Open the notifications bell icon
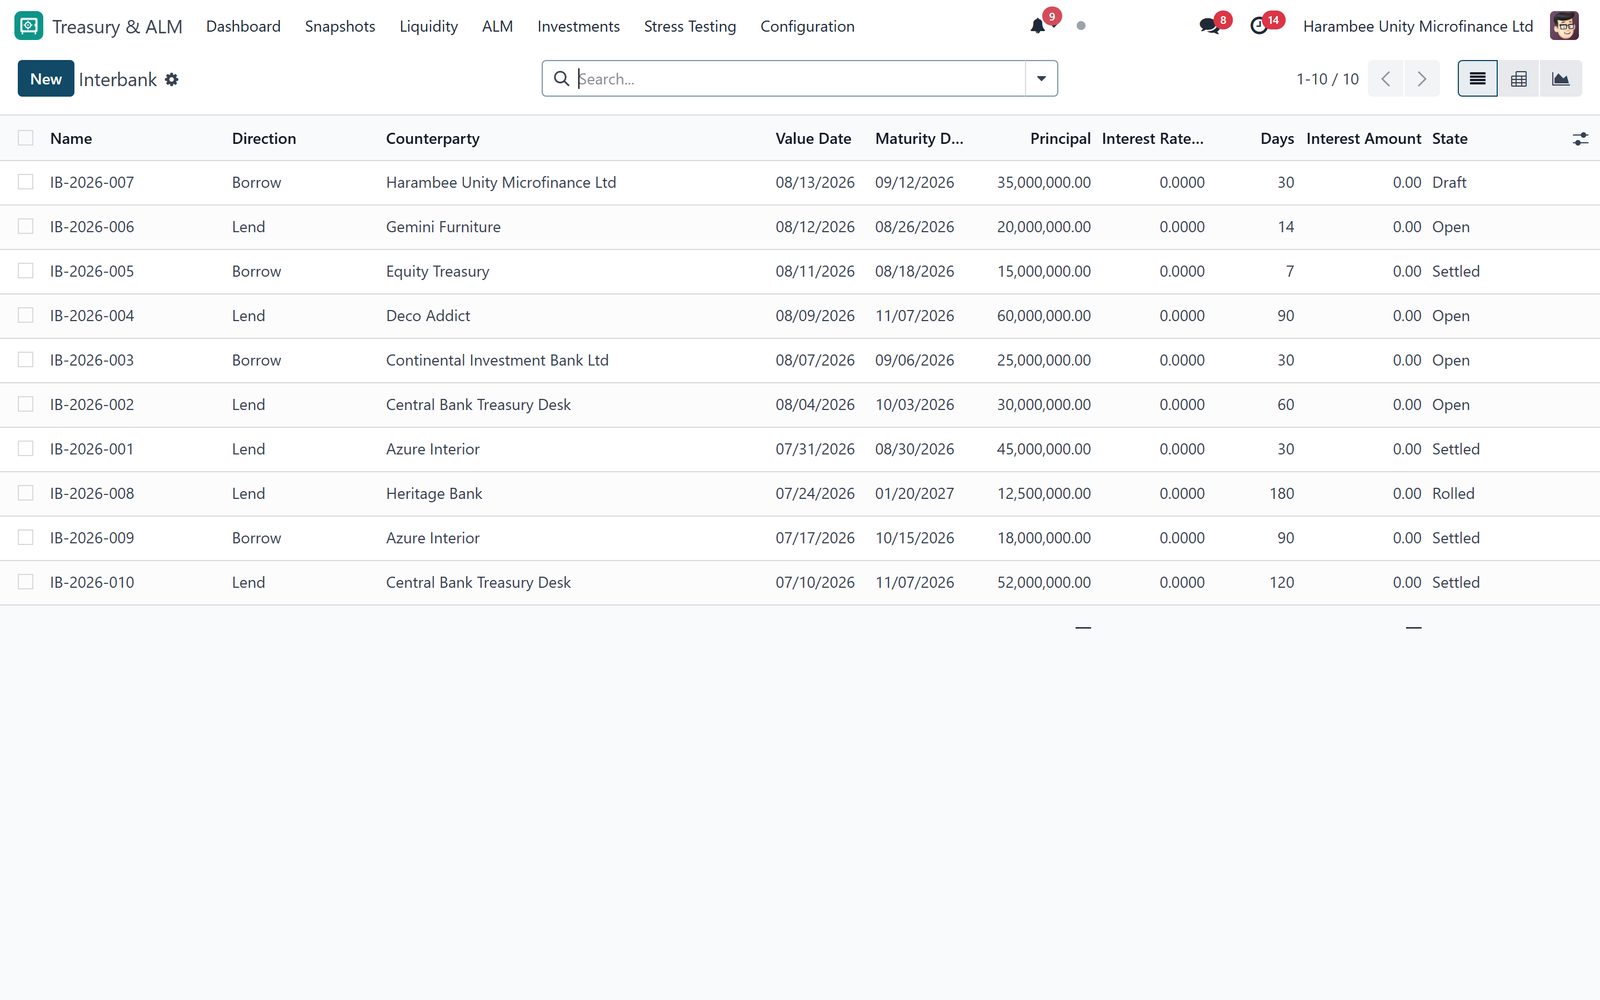This screenshot has width=1600, height=1000. tap(1038, 26)
